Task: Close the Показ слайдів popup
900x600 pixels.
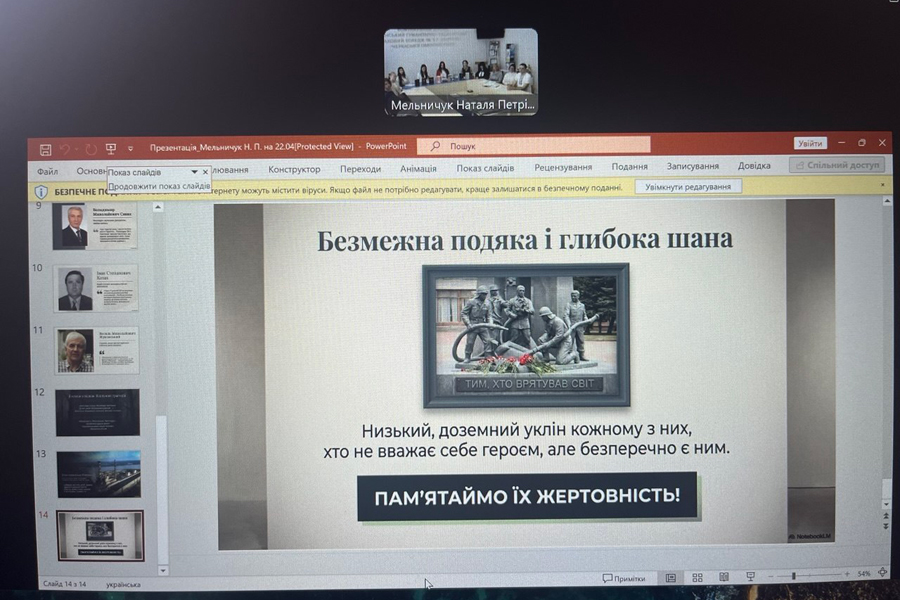Action: tap(205, 172)
